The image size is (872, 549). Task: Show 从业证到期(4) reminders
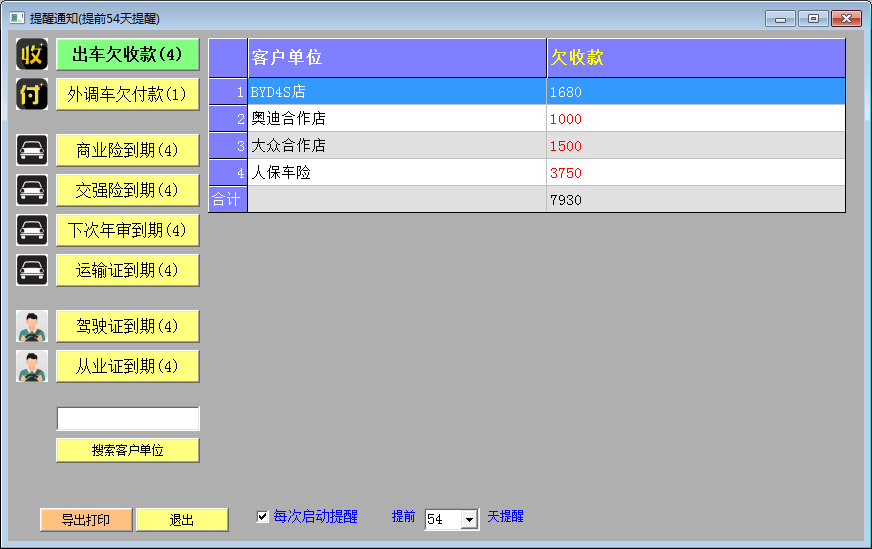(127, 366)
